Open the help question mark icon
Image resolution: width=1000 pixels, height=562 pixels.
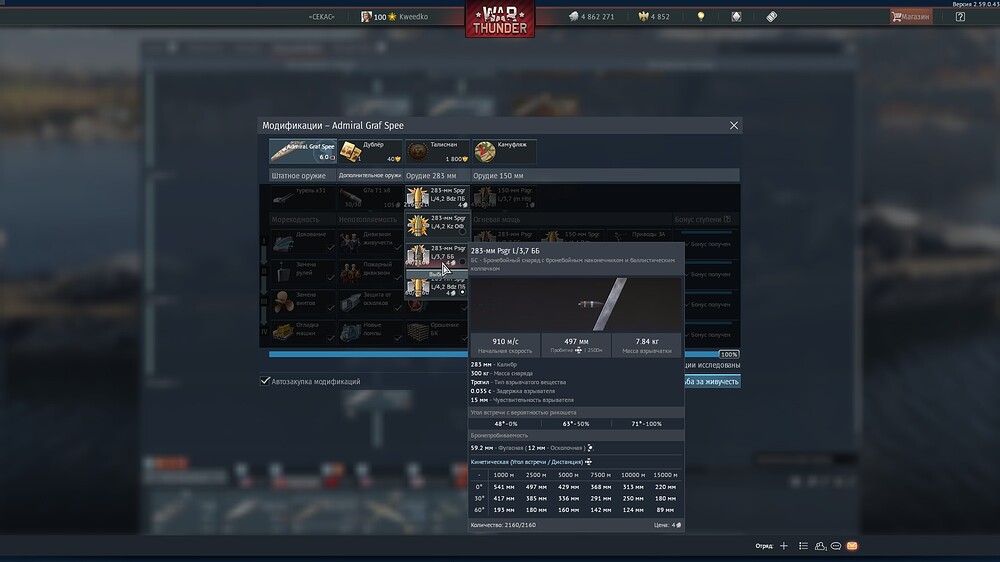point(960,17)
